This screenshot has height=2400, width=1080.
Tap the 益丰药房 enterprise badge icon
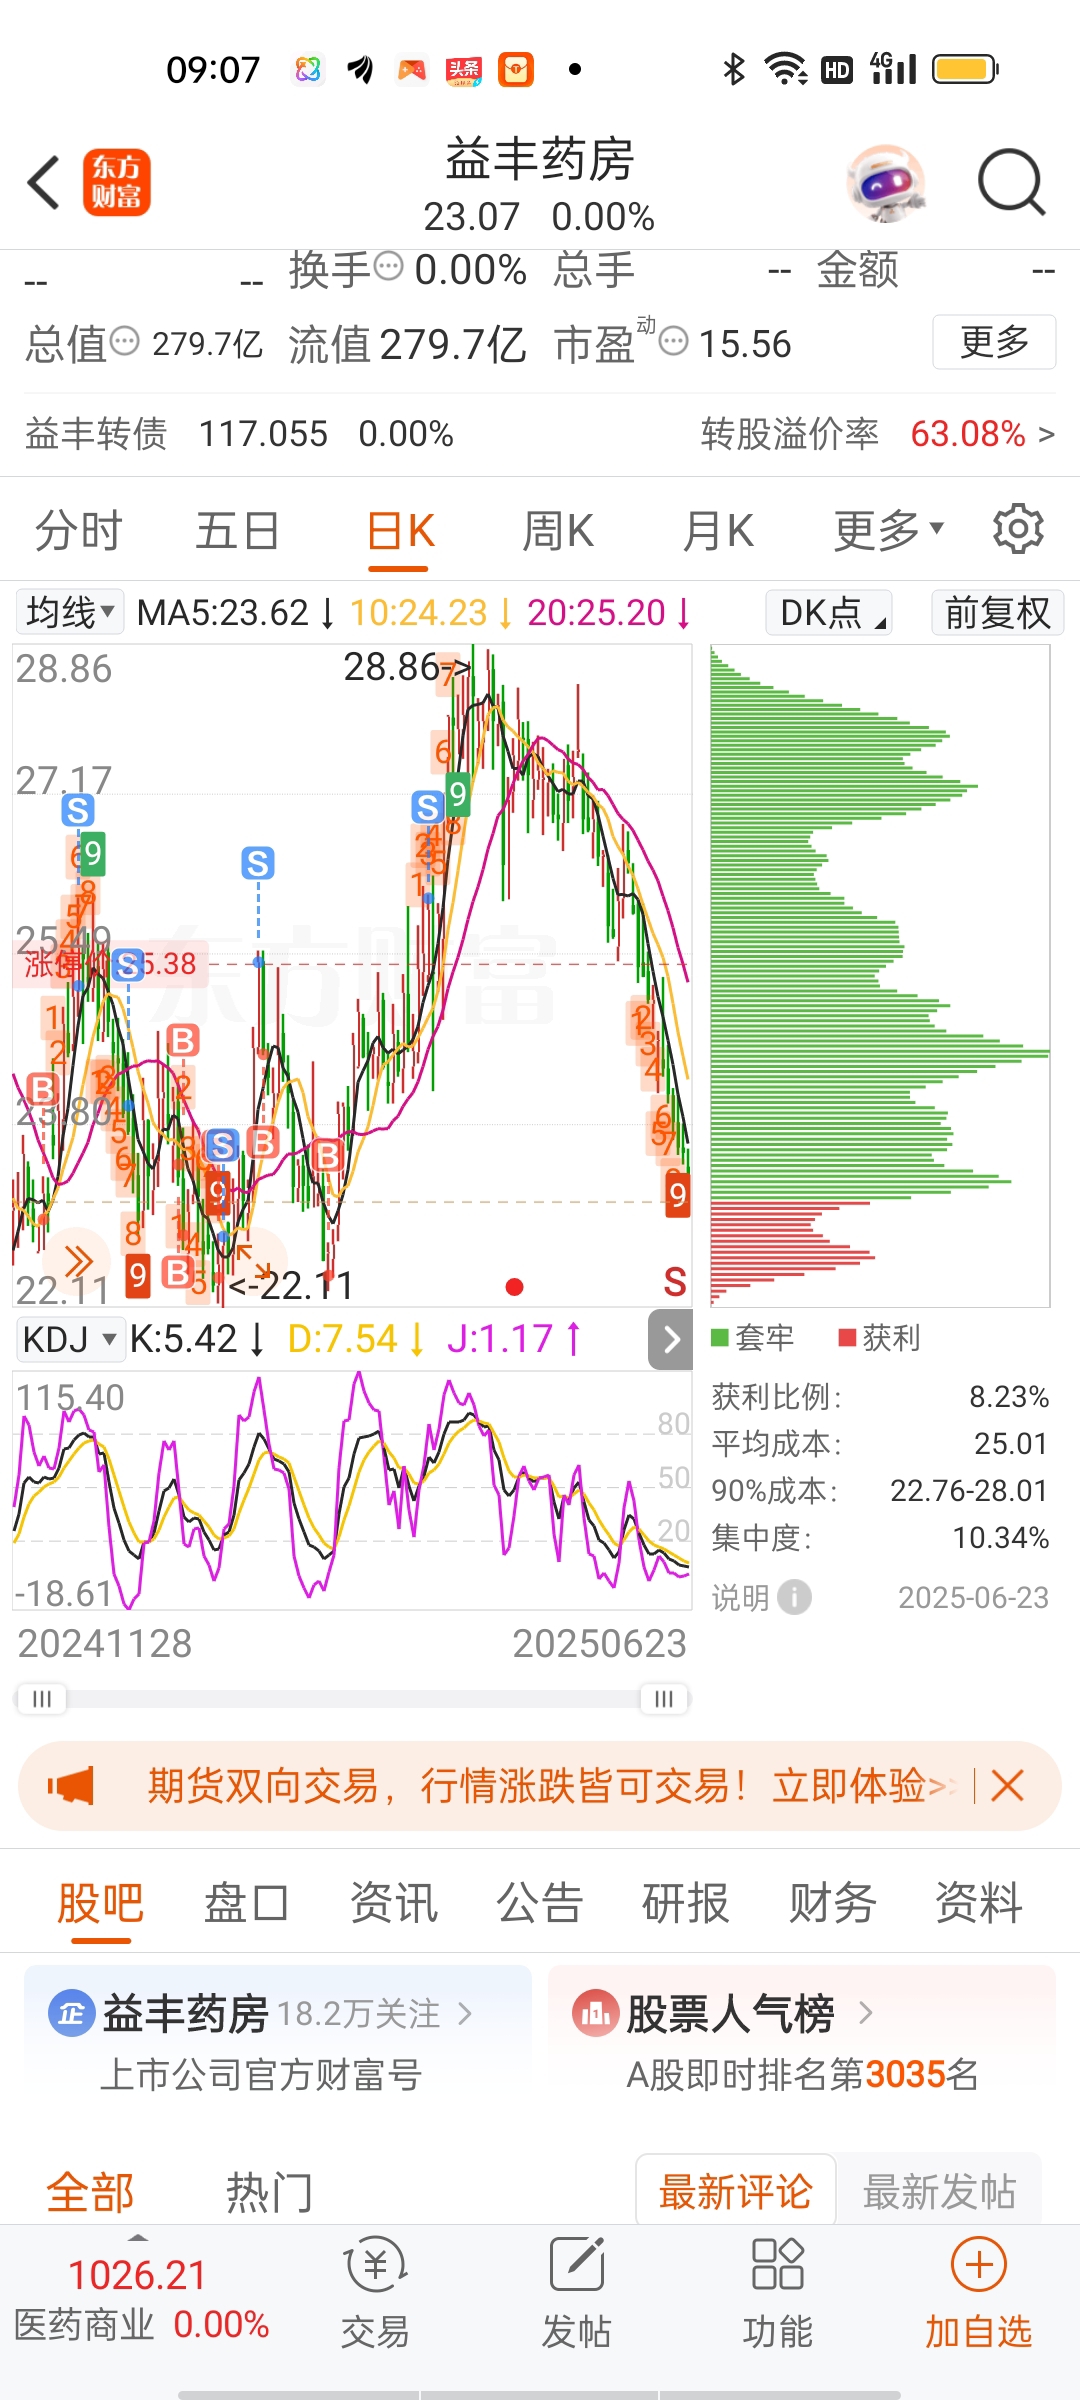coord(72,2013)
